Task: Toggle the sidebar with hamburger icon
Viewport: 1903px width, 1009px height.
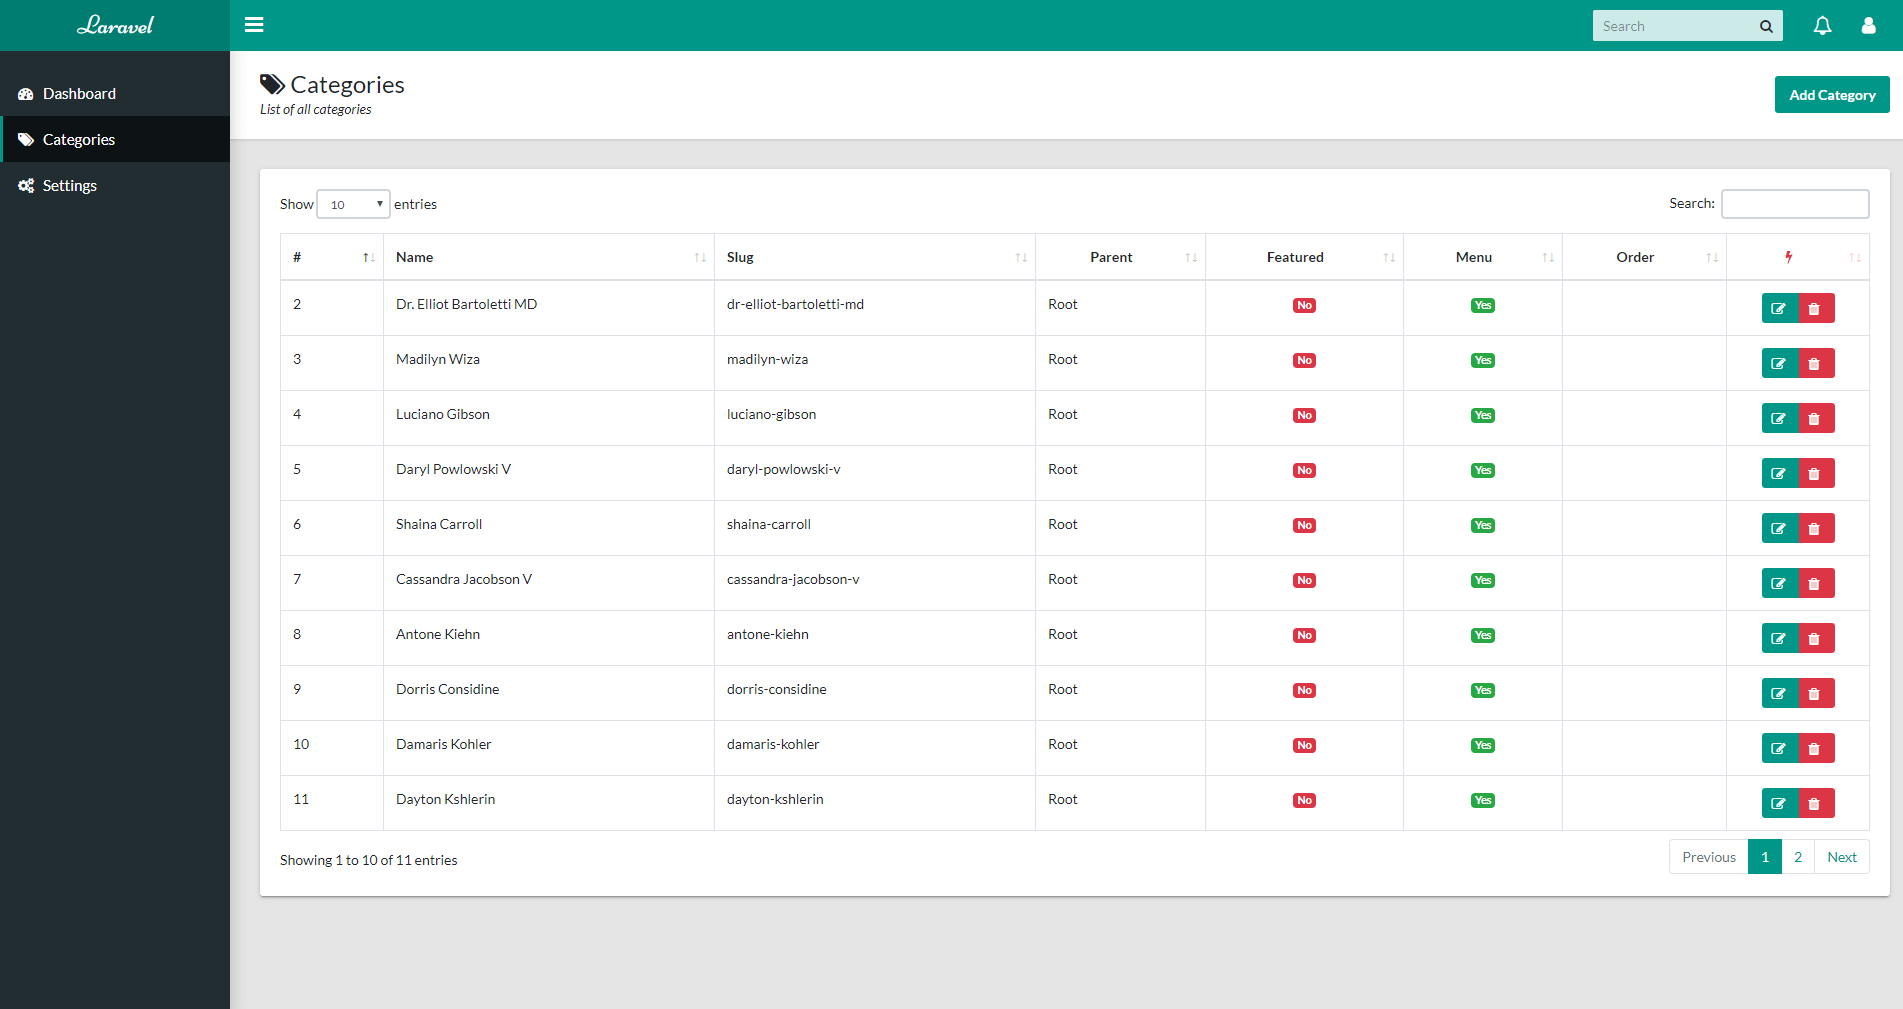Action: click(x=254, y=24)
